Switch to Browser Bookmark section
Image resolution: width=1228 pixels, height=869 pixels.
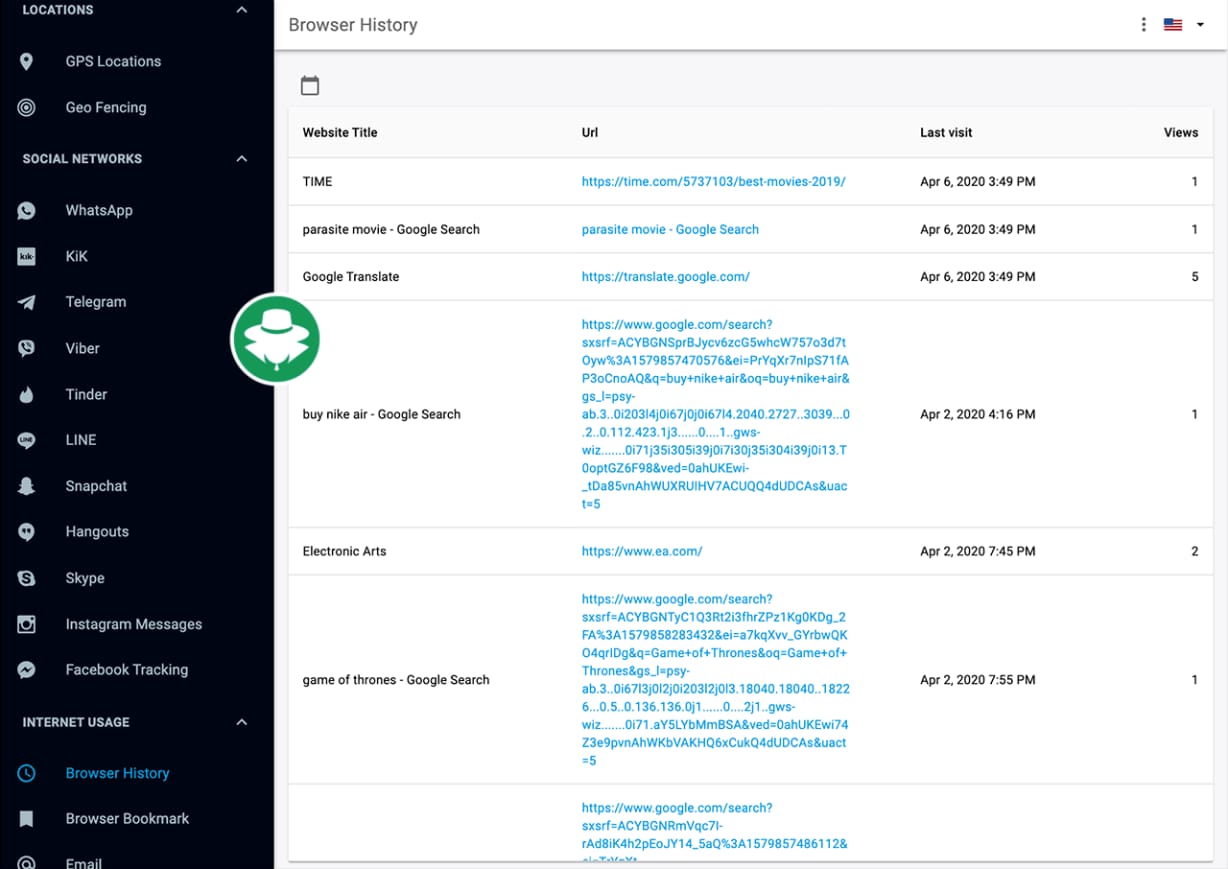pyautogui.click(x=127, y=818)
